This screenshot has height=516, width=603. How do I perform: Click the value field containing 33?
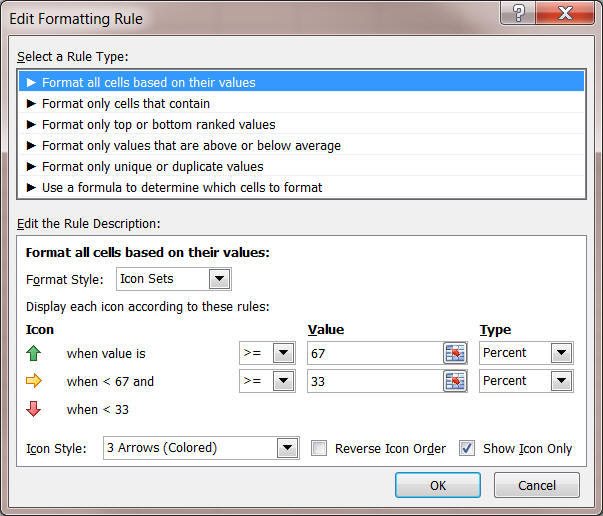[373, 381]
